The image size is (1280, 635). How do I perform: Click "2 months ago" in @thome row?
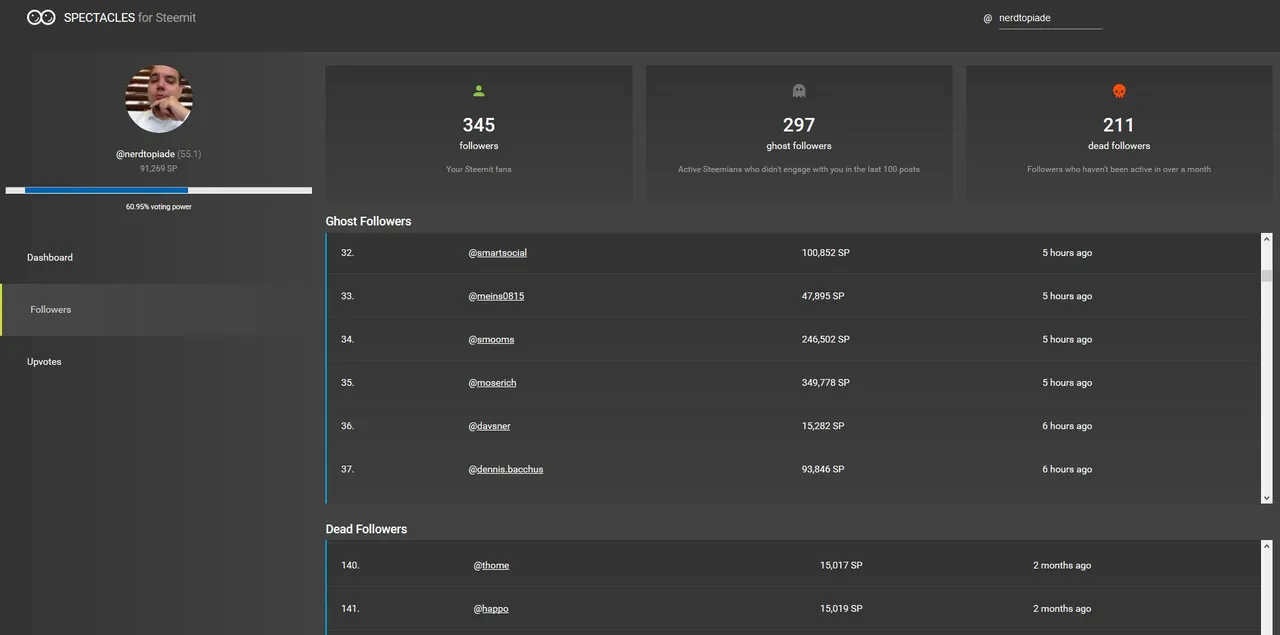pyautogui.click(x=1062, y=566)
